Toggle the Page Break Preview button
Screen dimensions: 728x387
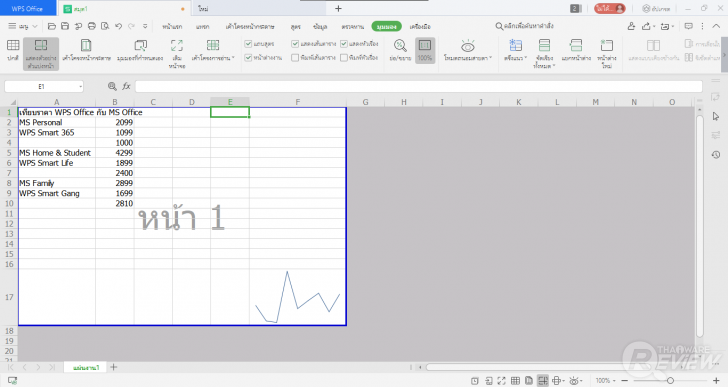41,54
